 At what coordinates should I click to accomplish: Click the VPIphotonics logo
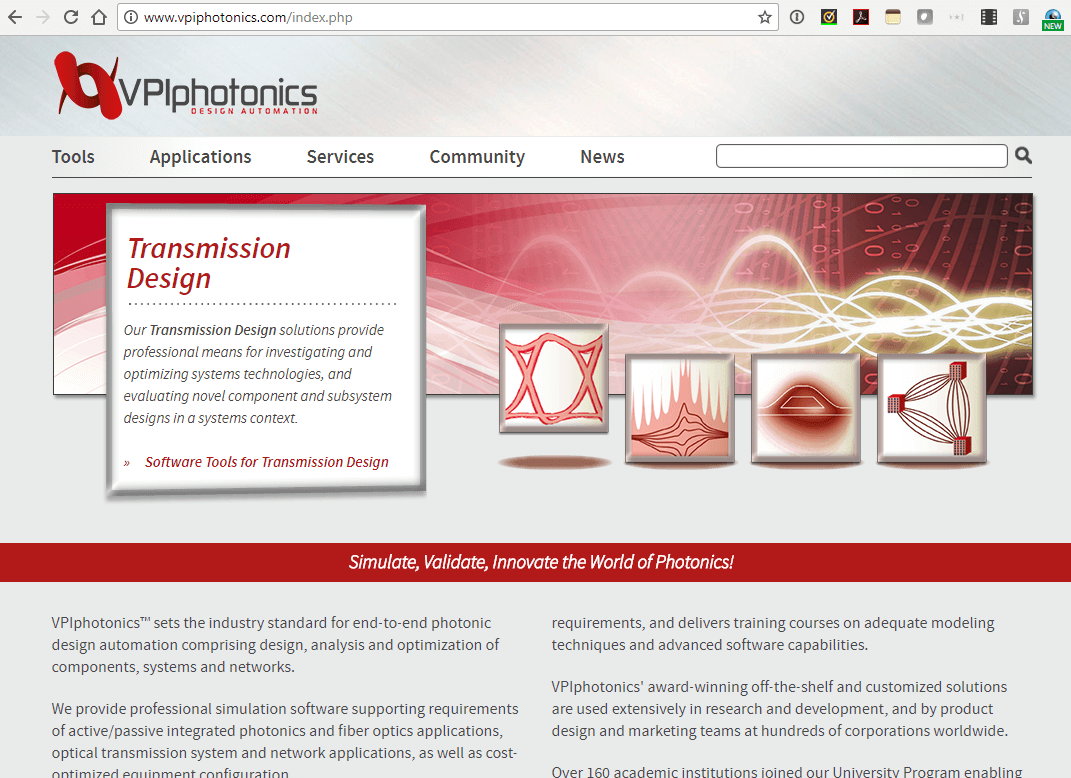(185, 86)
